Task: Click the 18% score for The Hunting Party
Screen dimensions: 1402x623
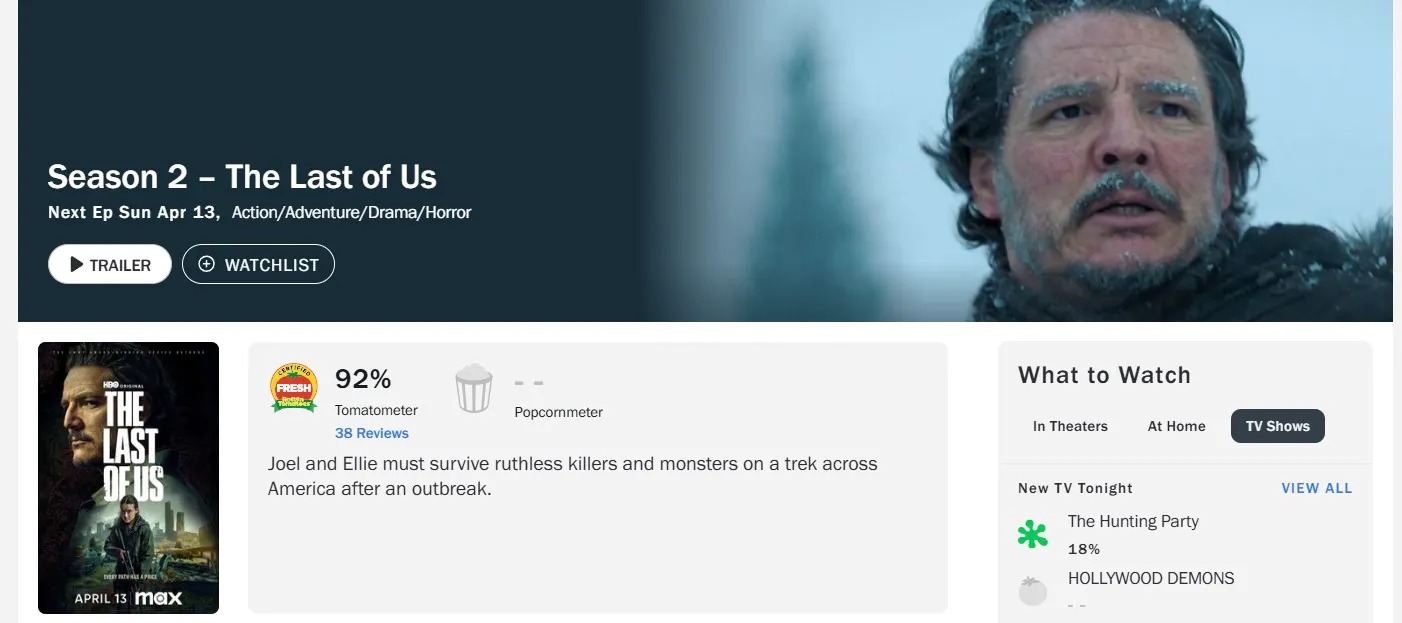Action: pyautogui.click(x=1084, y=549)
